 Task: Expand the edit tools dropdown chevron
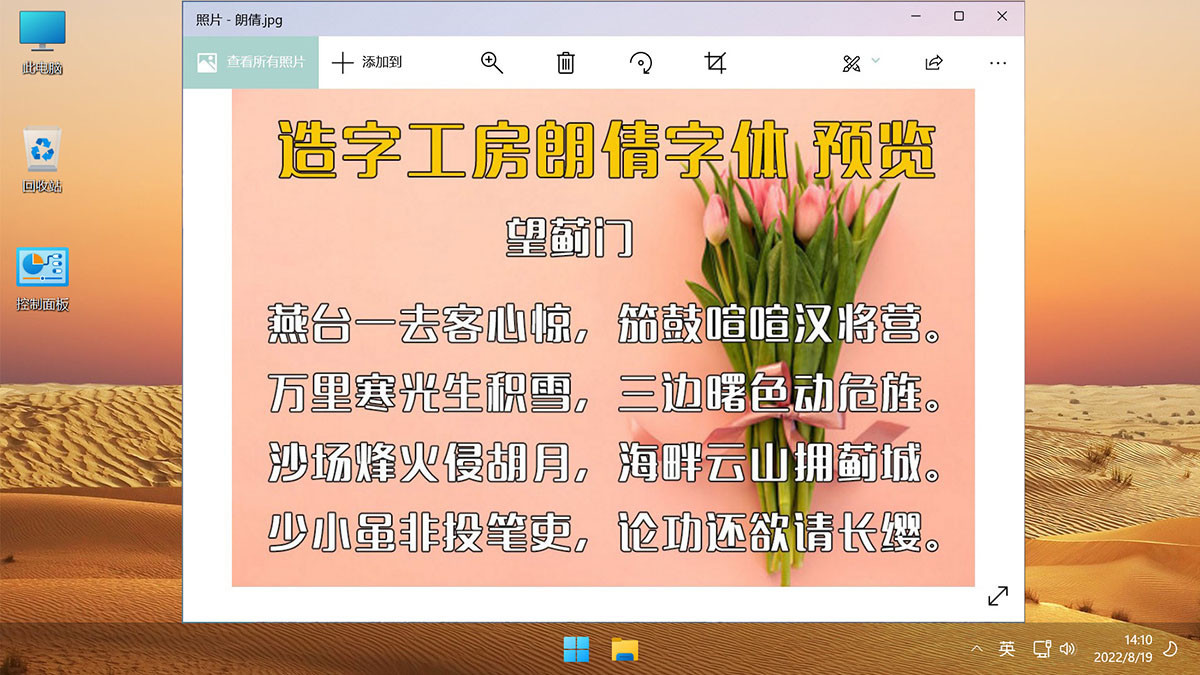(876, 62)
